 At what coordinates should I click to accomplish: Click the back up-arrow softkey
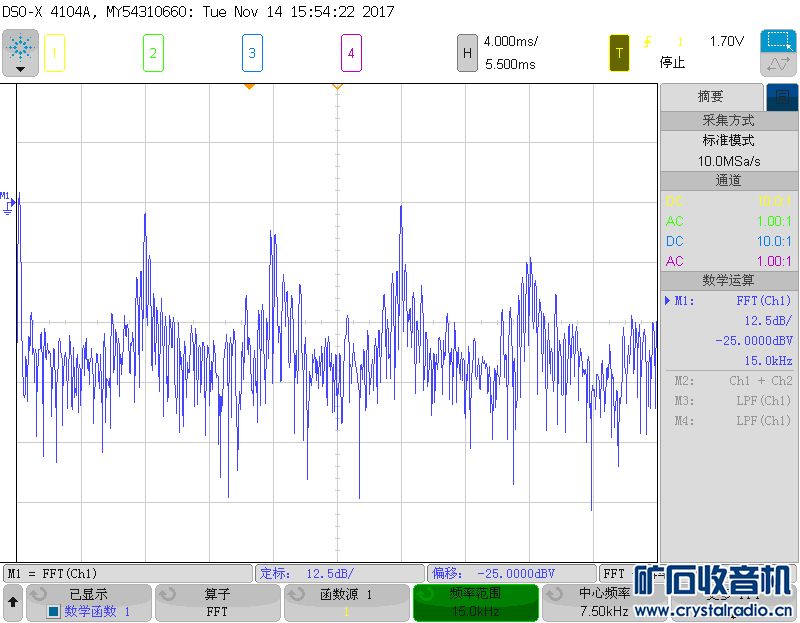13,603
